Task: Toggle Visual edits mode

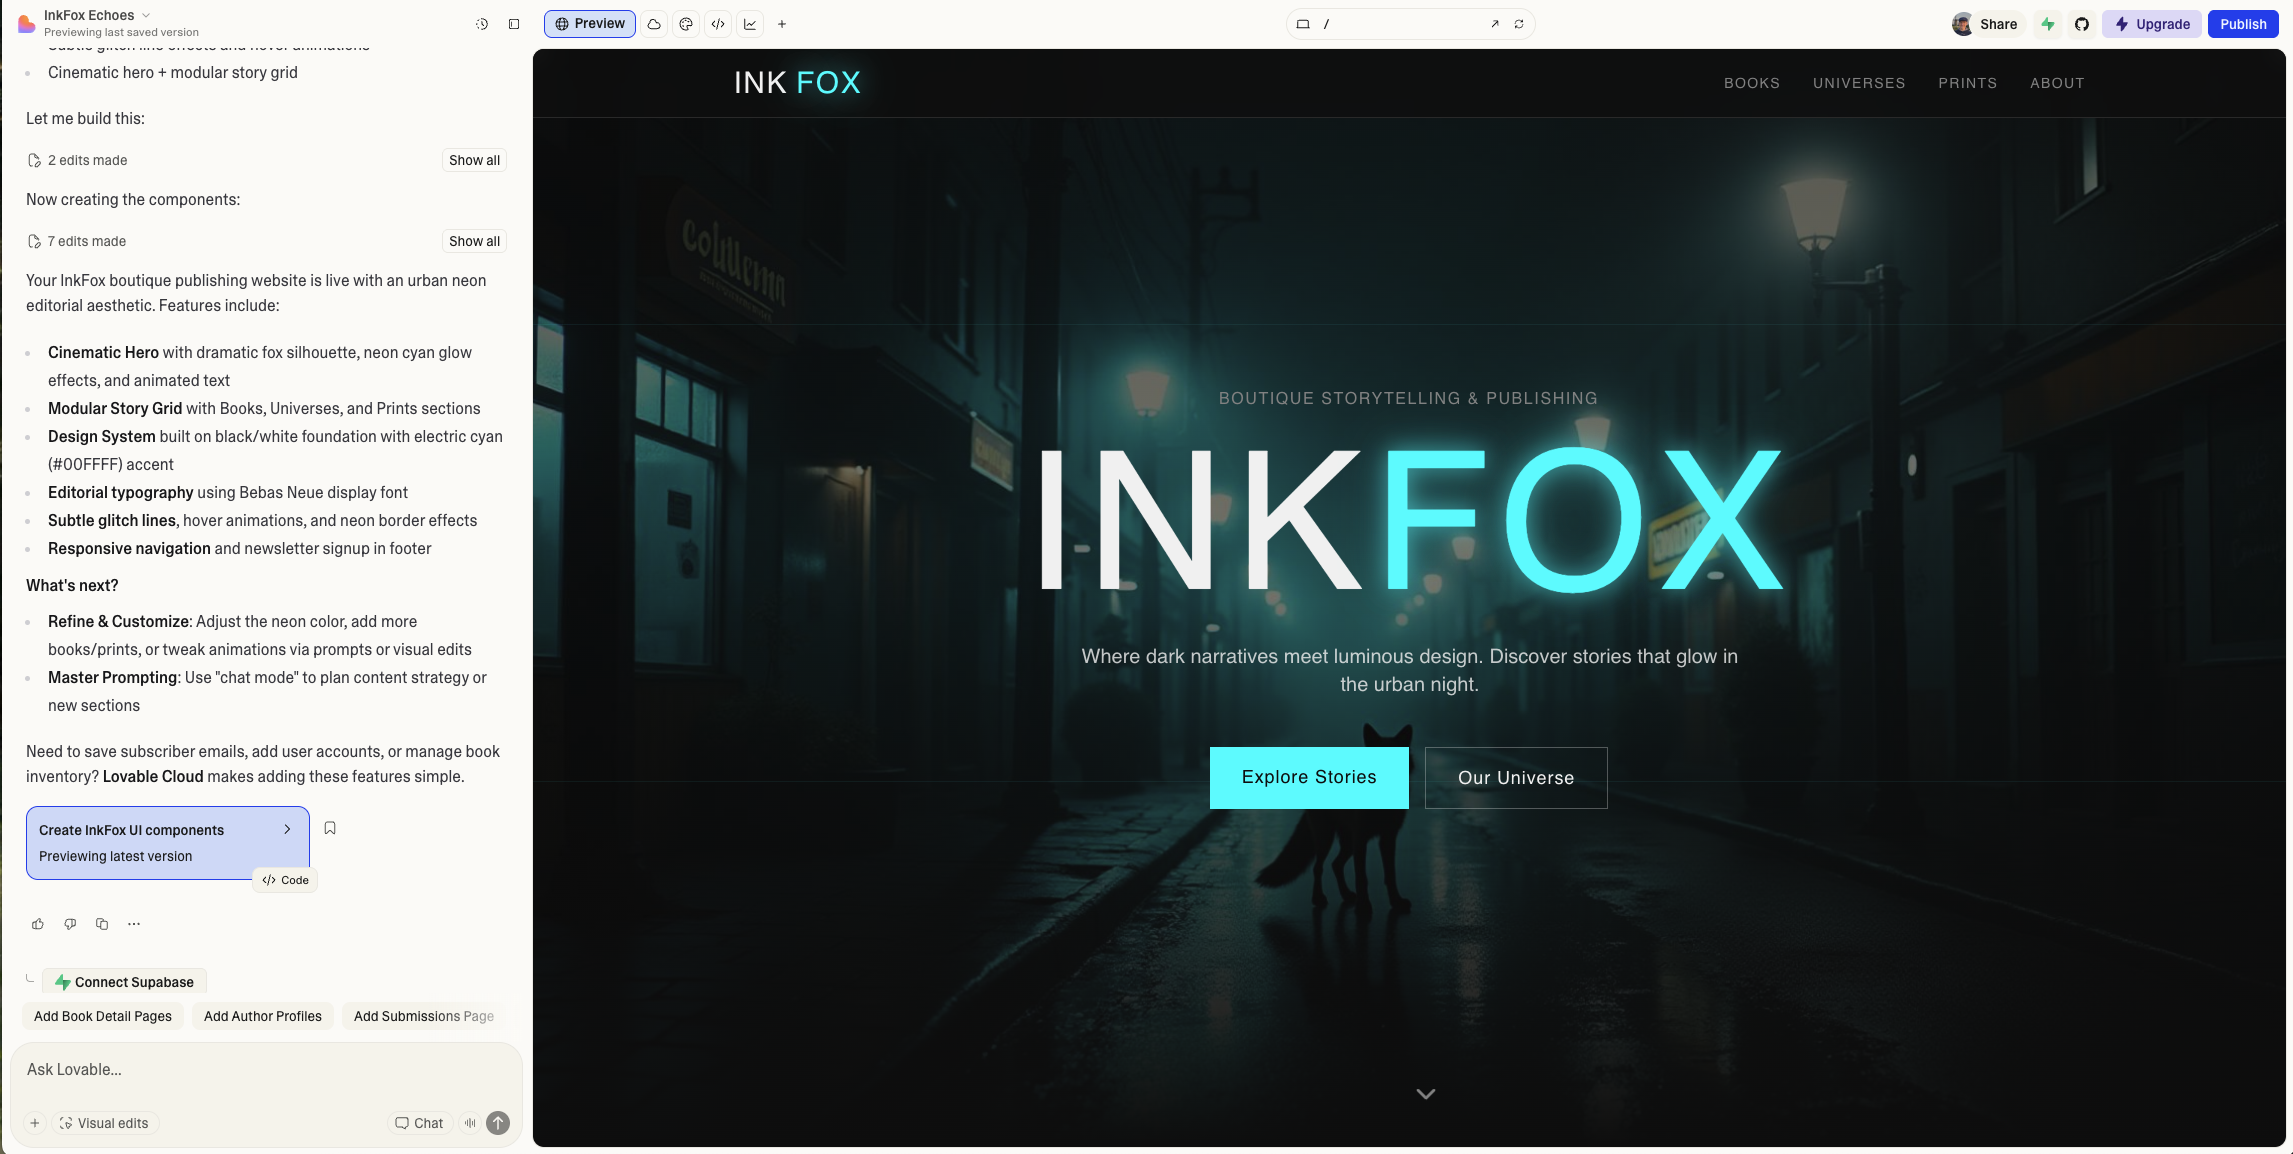Action: point(104,1123)
